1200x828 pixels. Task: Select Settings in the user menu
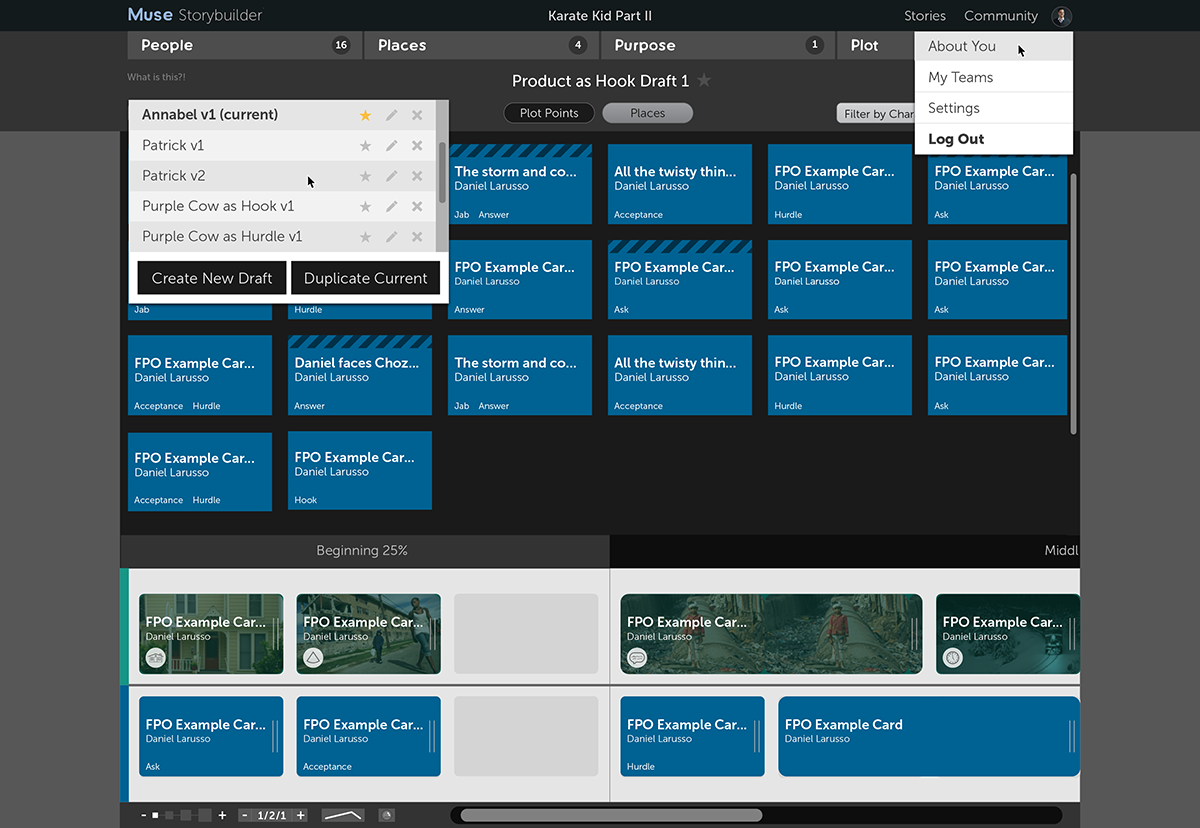[x=994, y=108]
